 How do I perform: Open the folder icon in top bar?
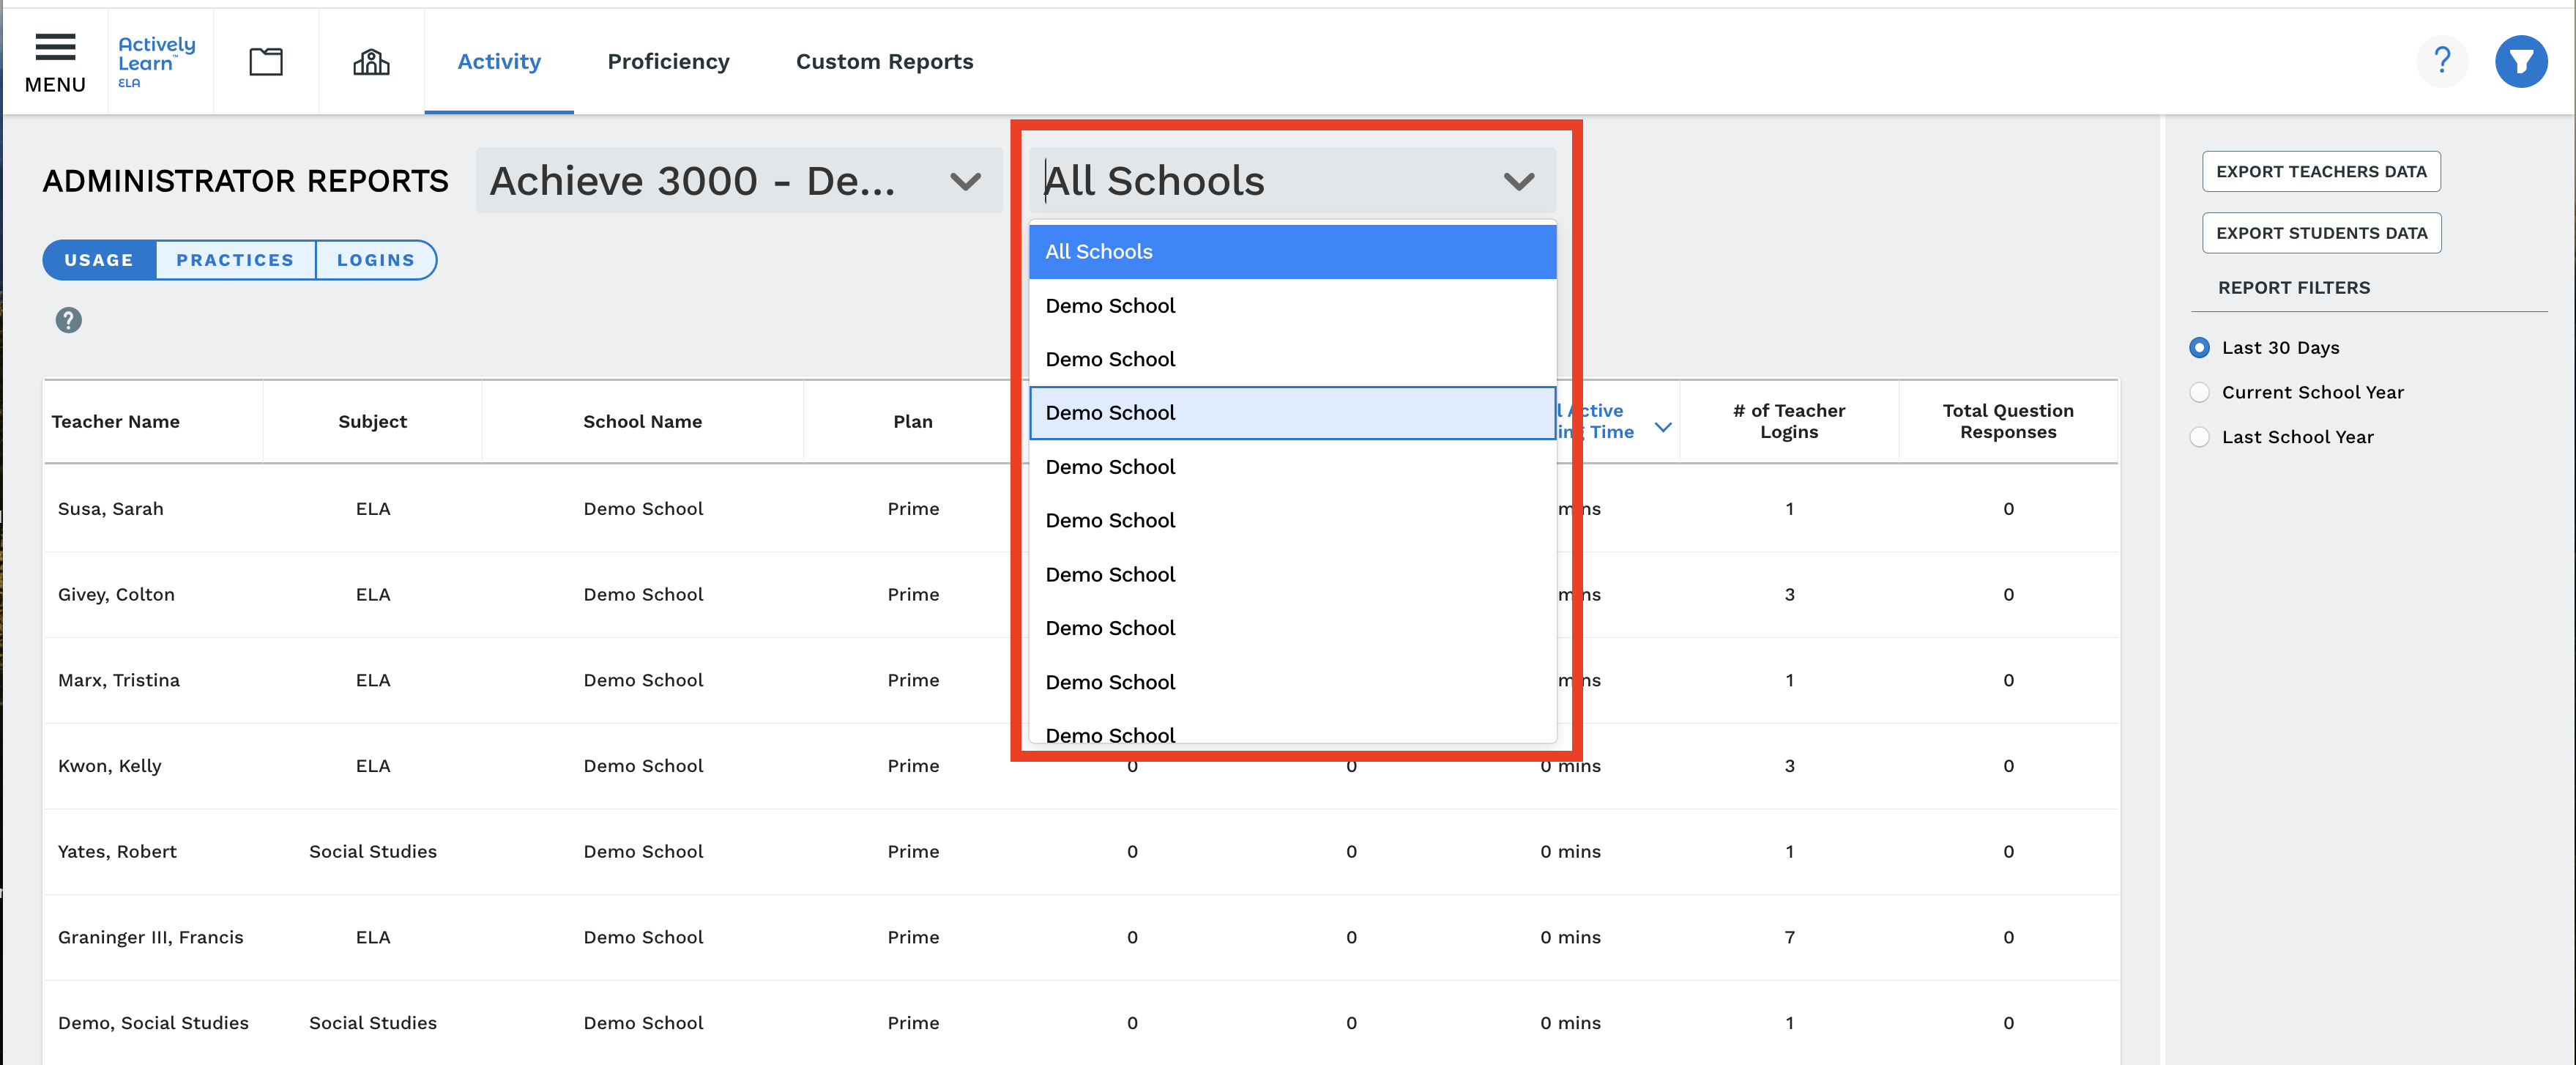click(266, 62)
